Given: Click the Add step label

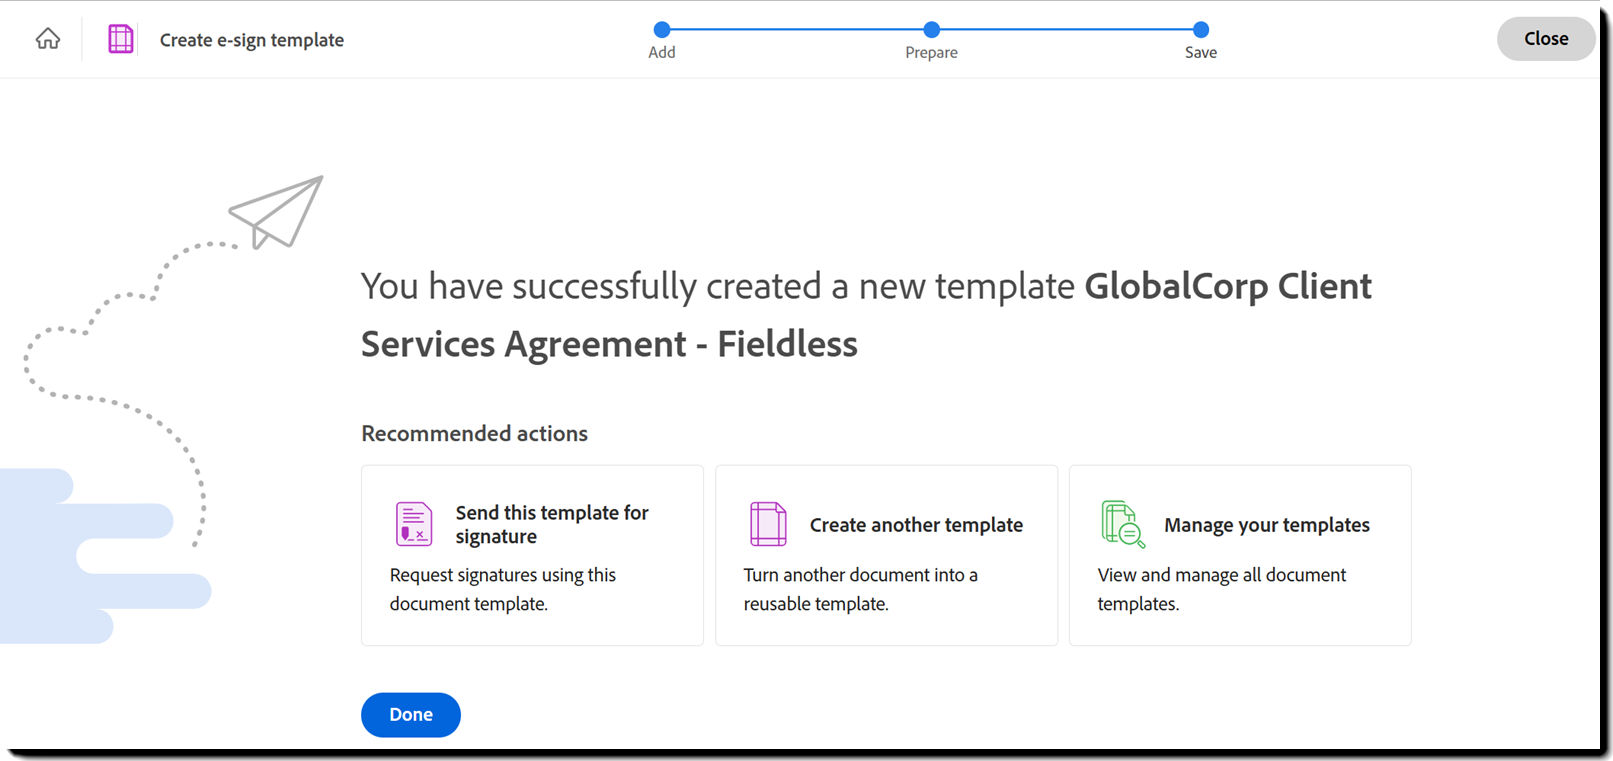Looking at the screenshot, I should click(662, 53).
